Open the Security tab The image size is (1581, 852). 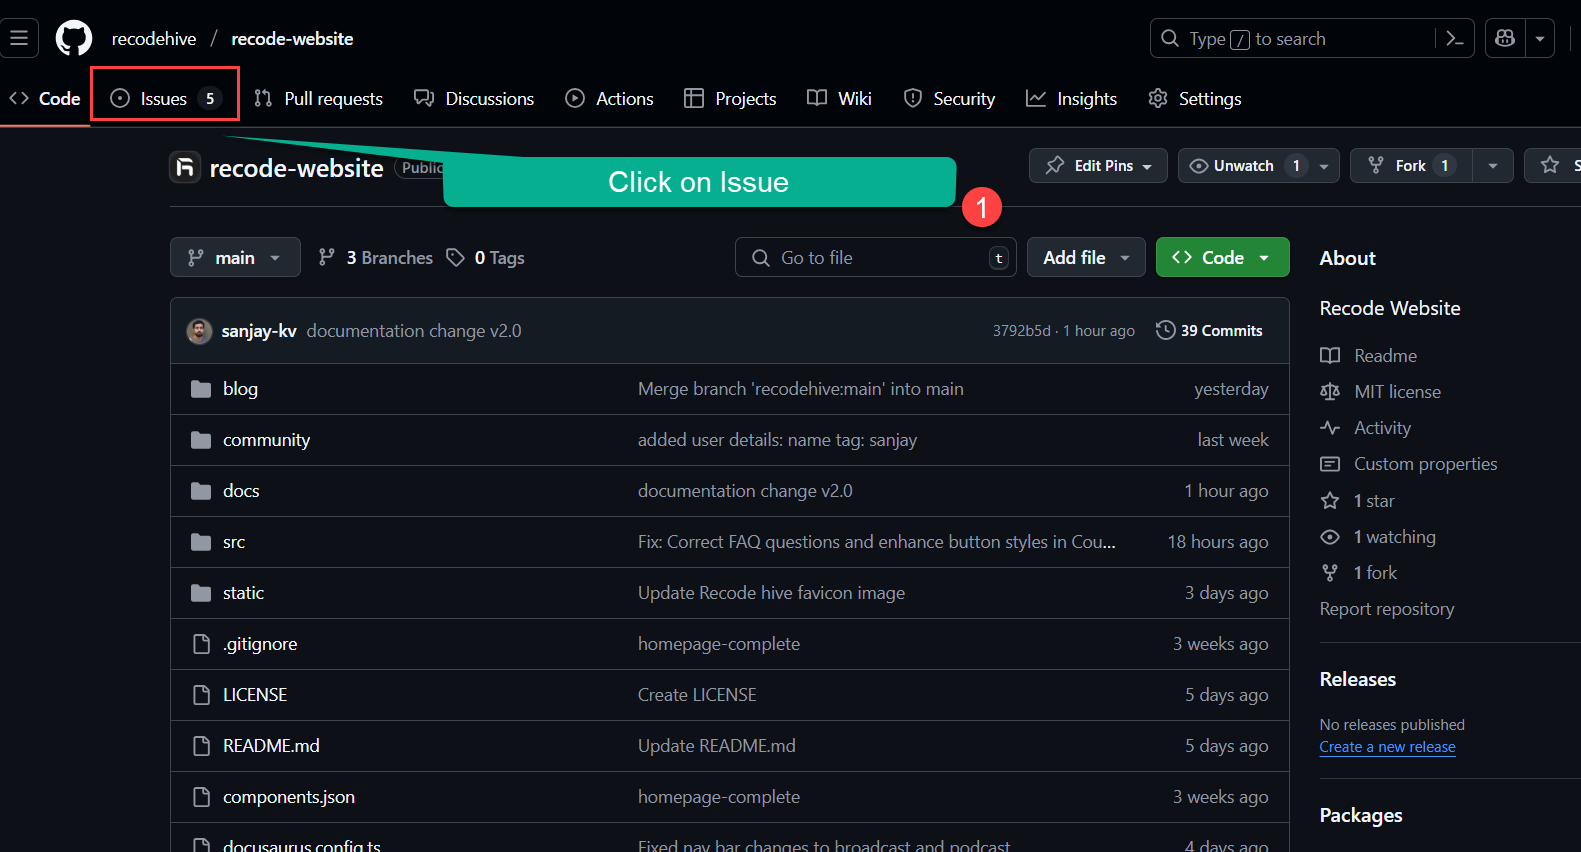tap(950, 98)
